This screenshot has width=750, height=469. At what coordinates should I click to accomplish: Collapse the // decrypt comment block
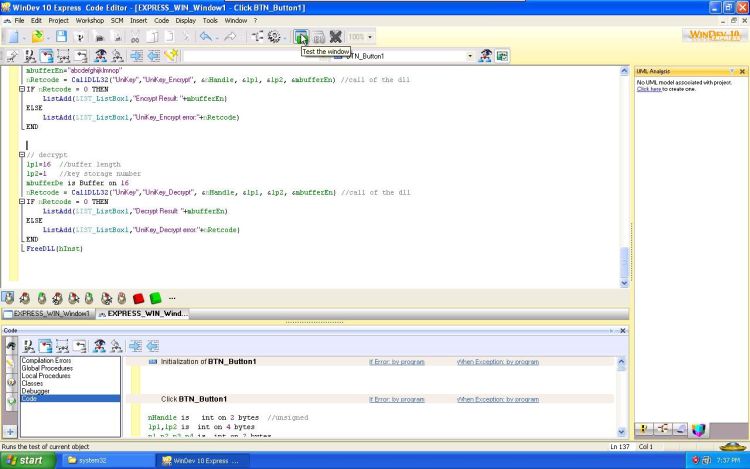(22, 154)
